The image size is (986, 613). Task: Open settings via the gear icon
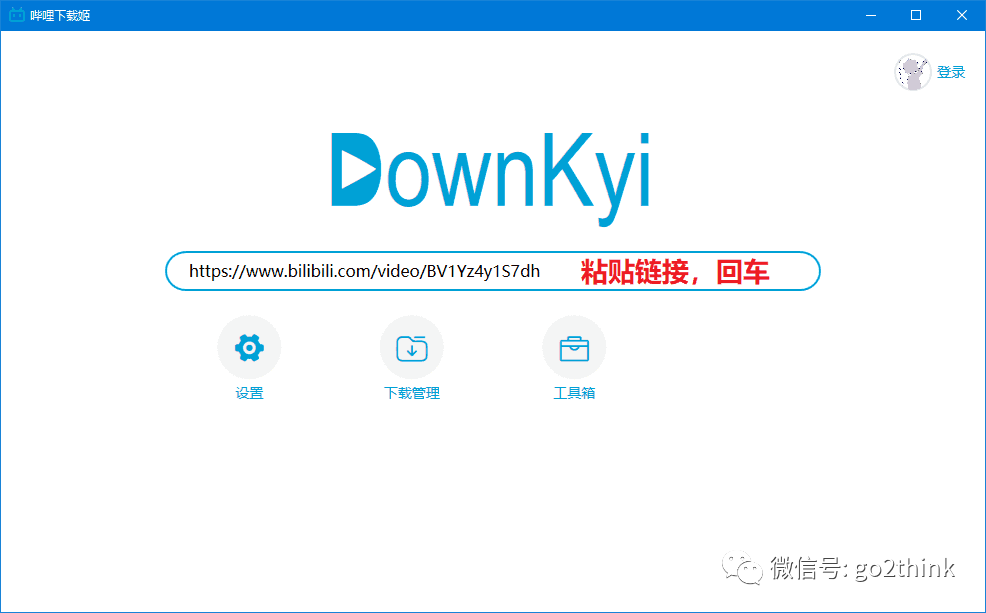tap(249, 348)
